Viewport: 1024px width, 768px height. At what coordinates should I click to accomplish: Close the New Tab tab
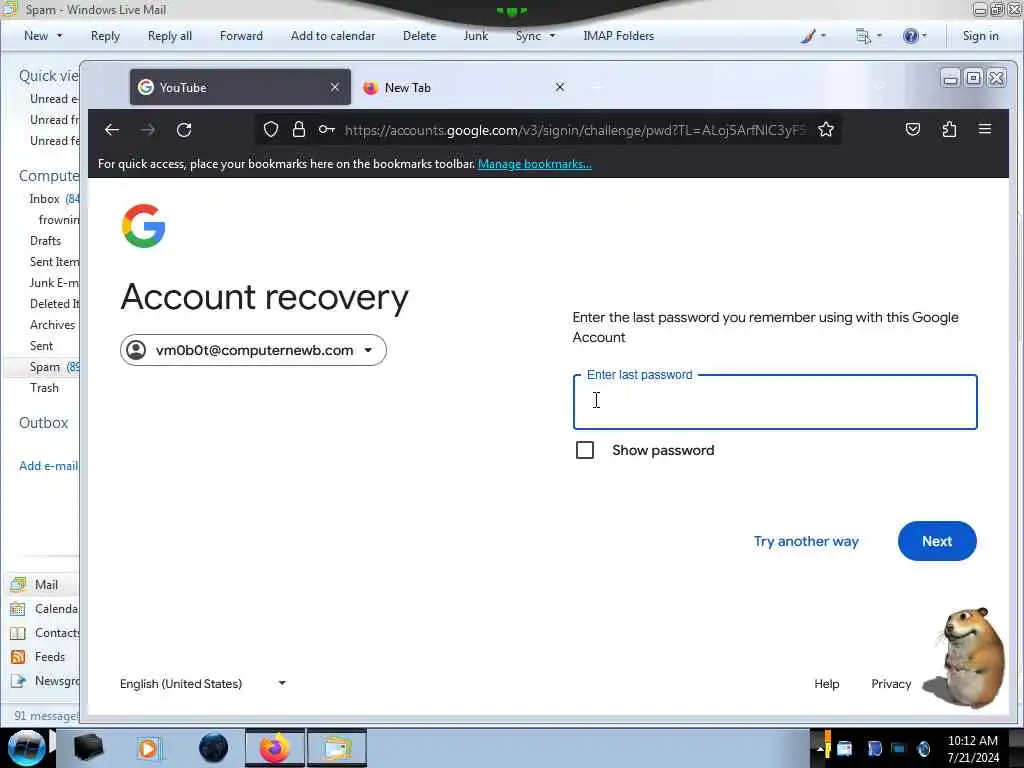pyautogui.click(x=560, y=87)
